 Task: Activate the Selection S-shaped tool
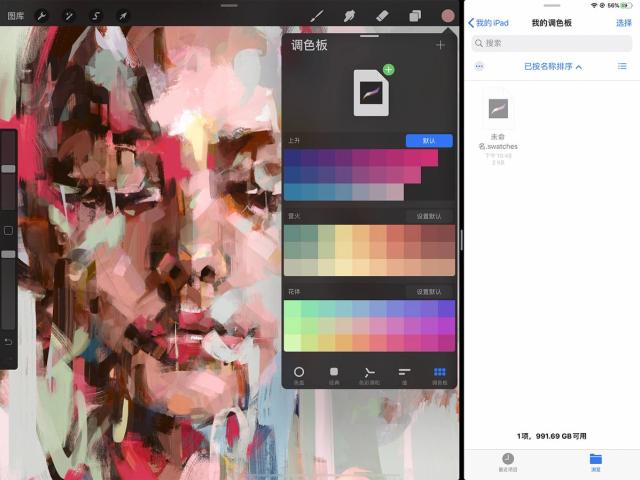point(96,16)
